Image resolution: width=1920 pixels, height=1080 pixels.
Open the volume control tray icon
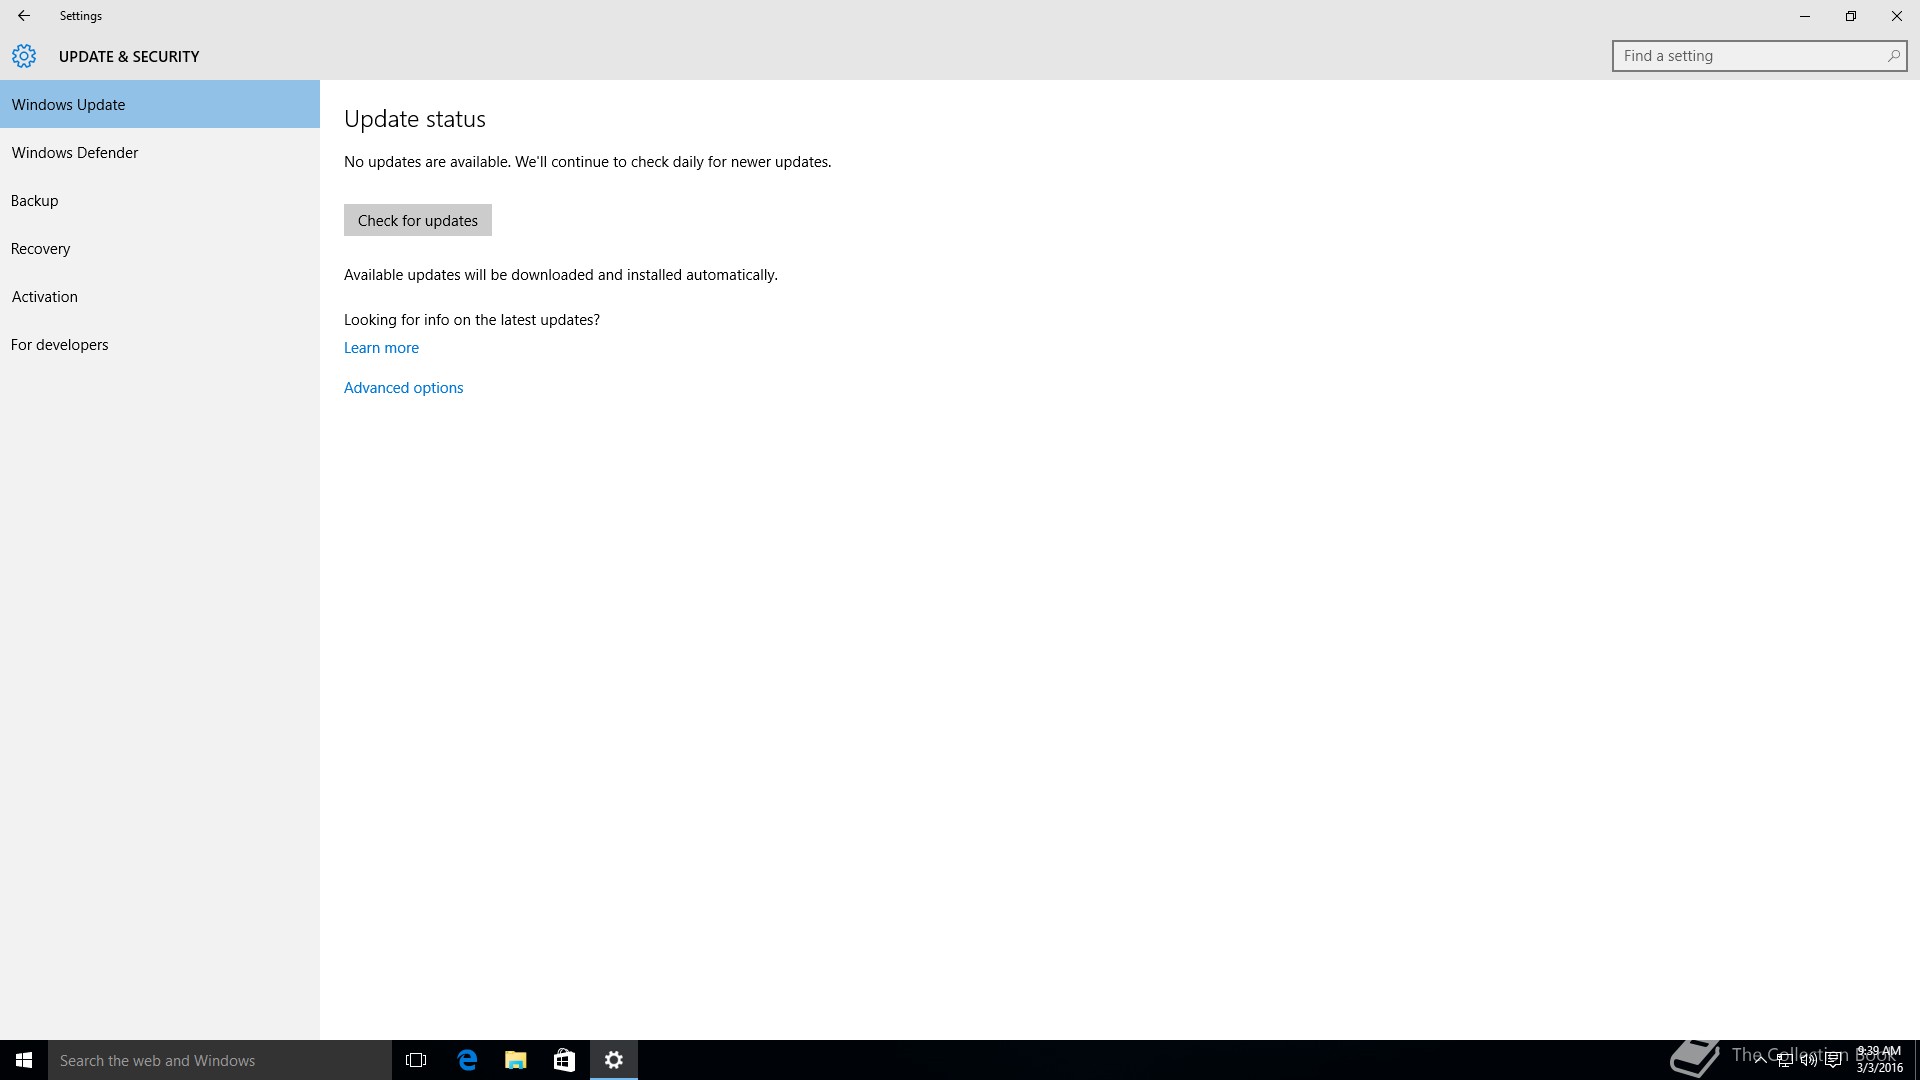click(1809, 1060)
